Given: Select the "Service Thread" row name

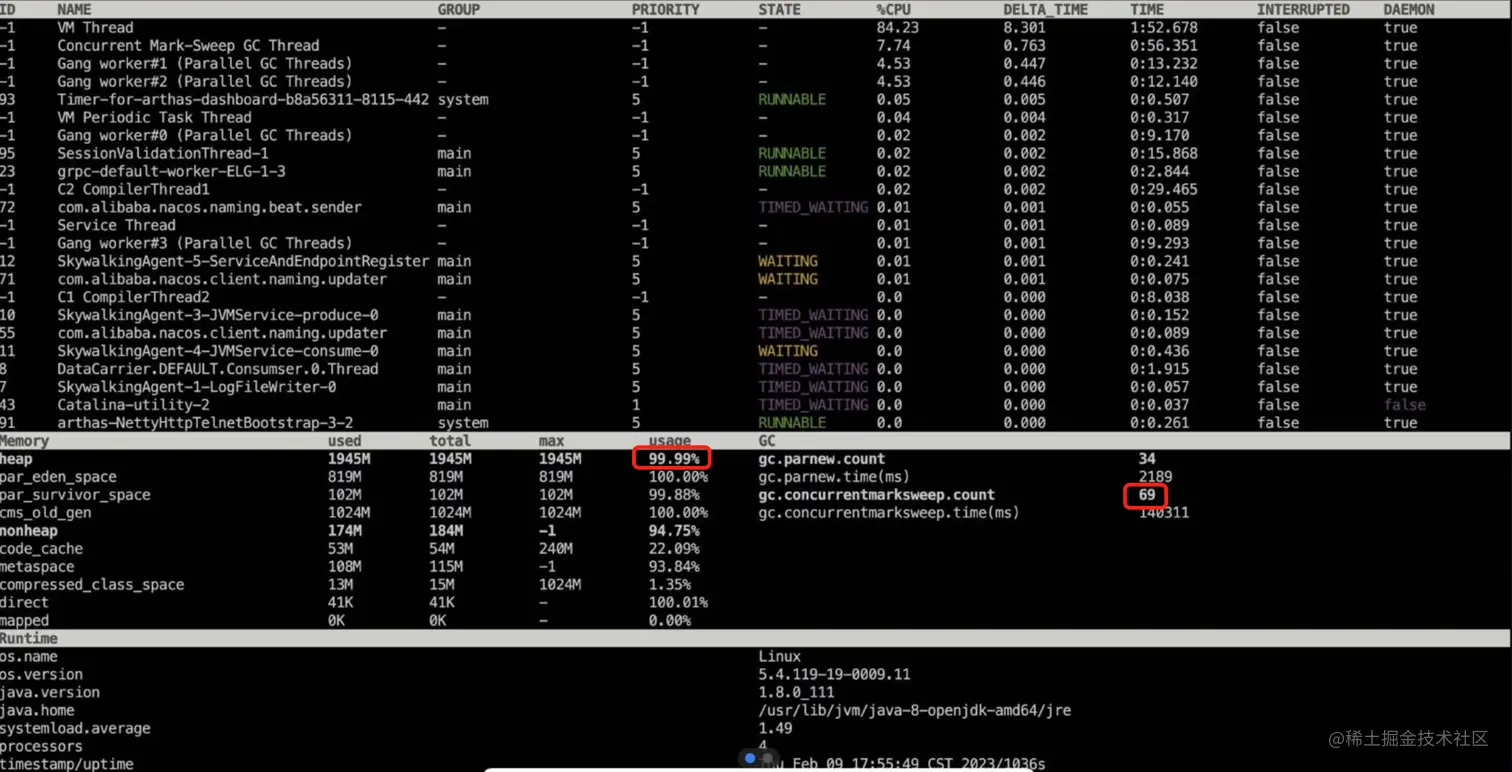Looking at the screenshot, I should (x=116, y=225).
